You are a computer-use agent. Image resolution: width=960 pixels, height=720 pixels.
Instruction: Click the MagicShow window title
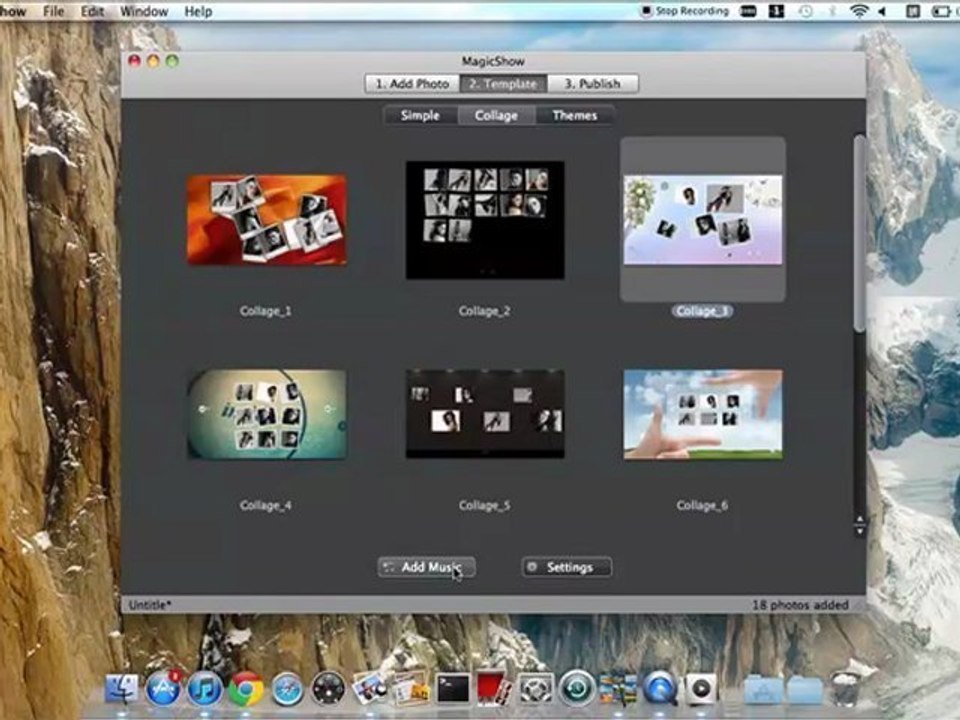493,61
